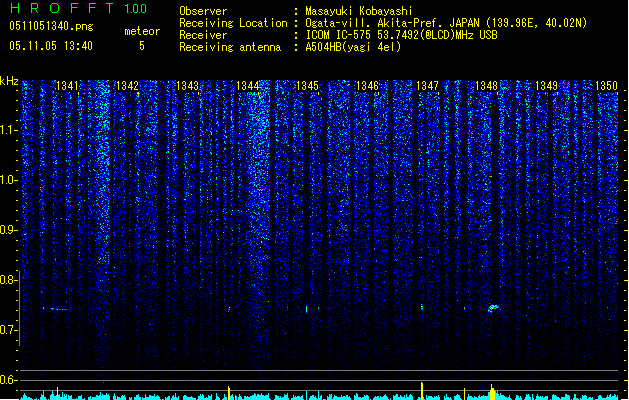Click the 0.8 frequency axis label
Screen dimensions: 629x400
[8, 280]
